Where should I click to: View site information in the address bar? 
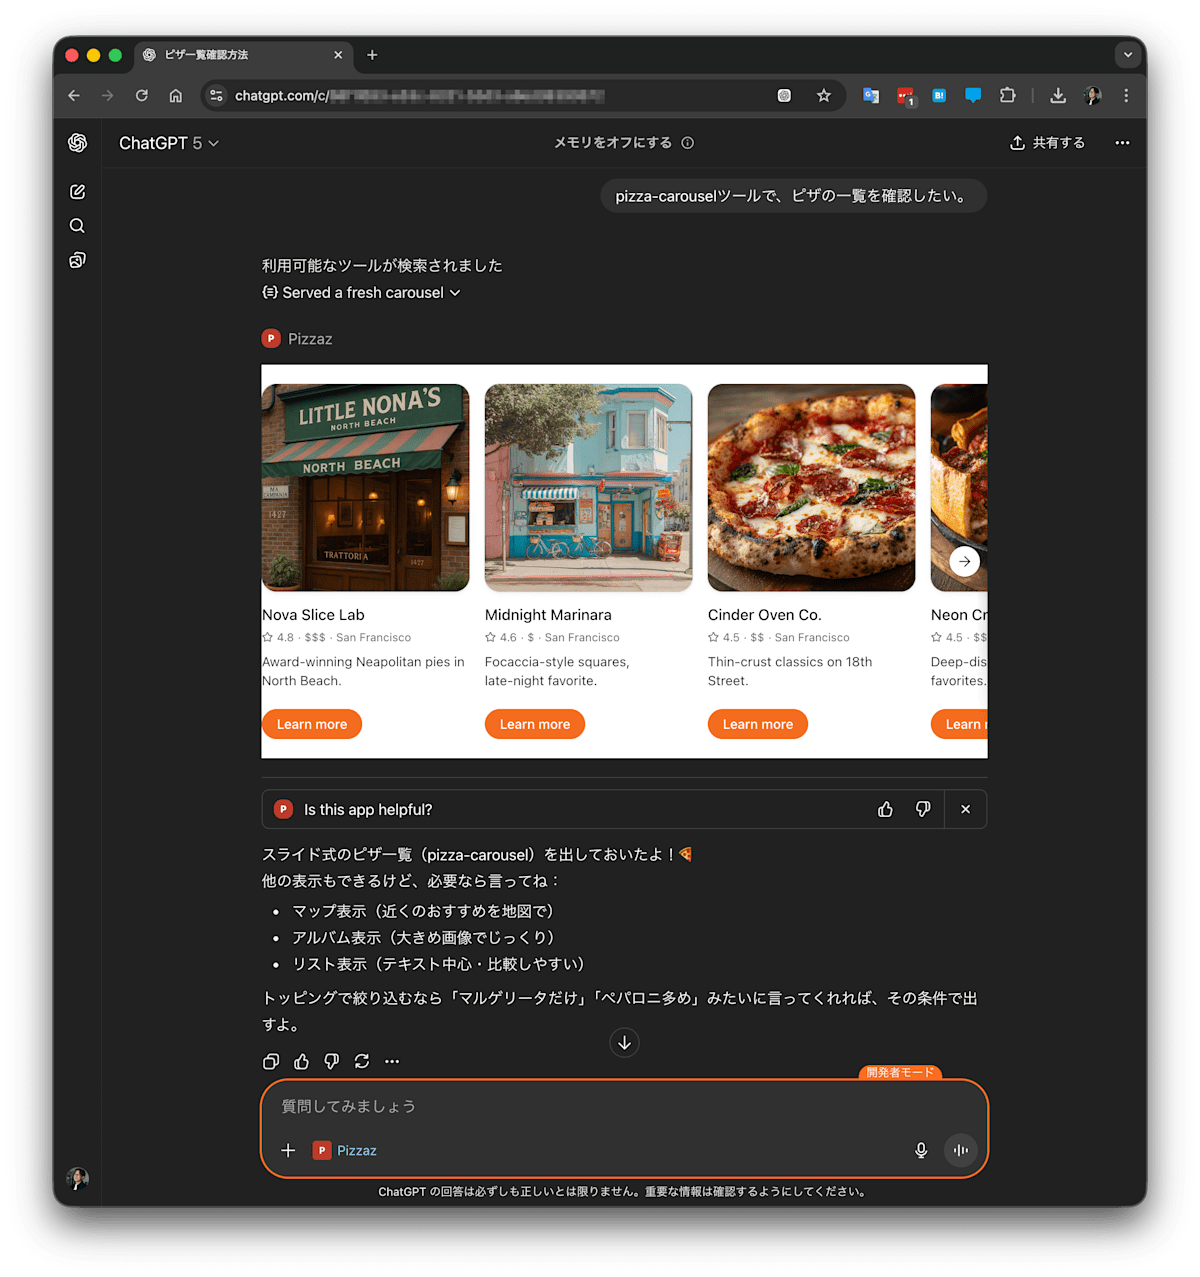coord(216,96)
